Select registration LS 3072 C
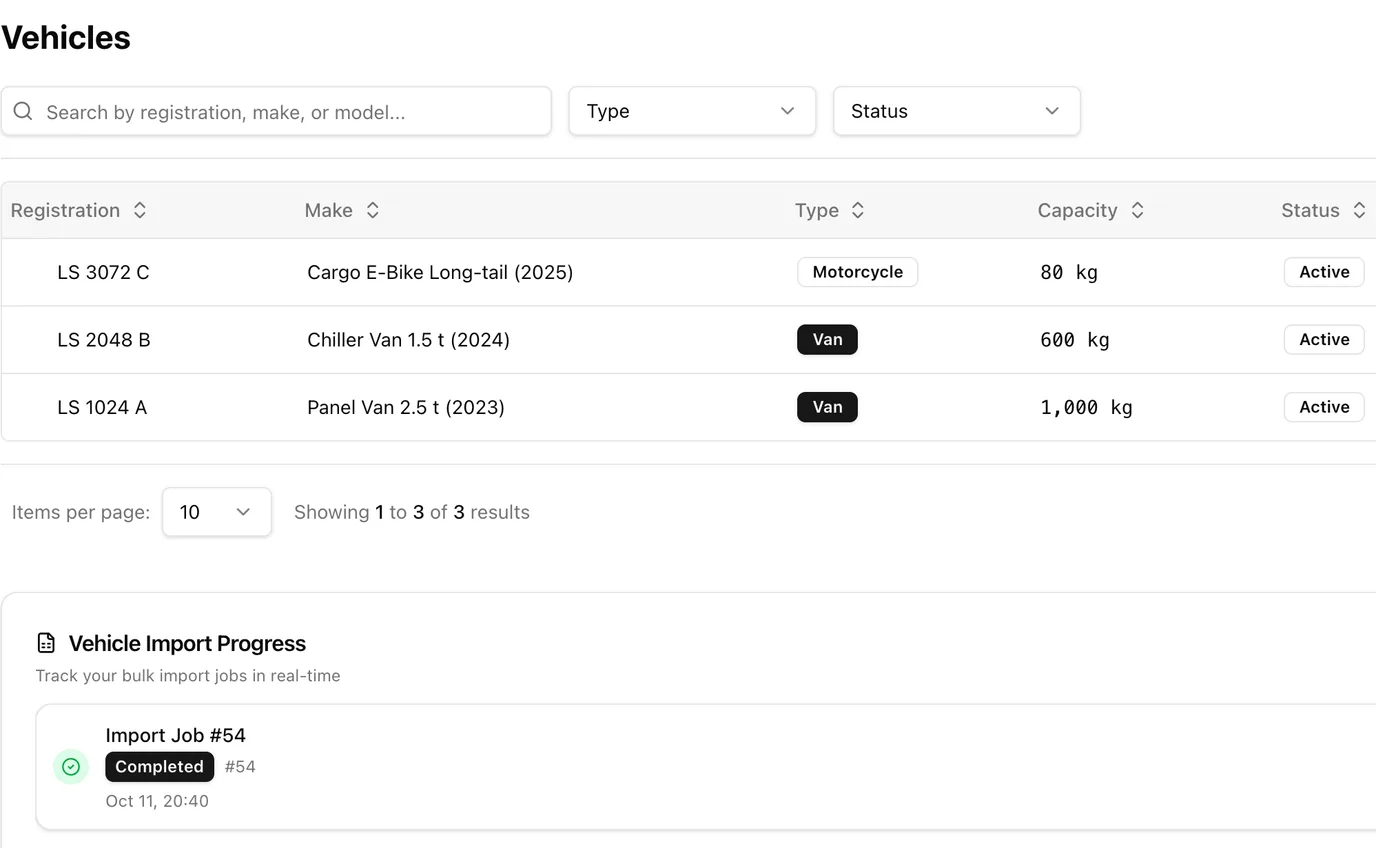The image size is (1376, 848). [103, 272]
